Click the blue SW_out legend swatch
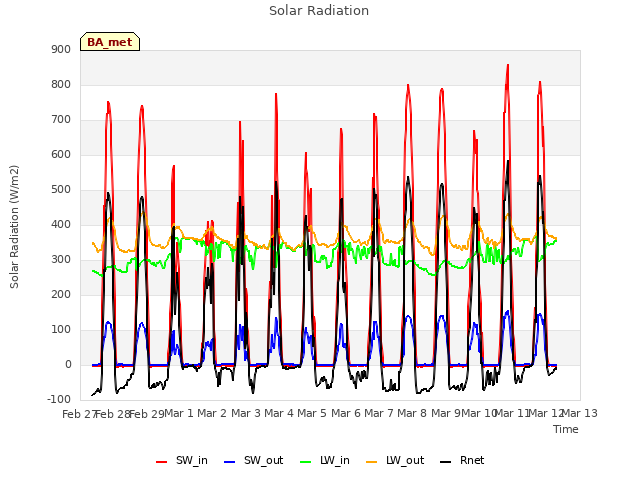Viewport: 640px width, 480px height. click(x=230, y=462)
